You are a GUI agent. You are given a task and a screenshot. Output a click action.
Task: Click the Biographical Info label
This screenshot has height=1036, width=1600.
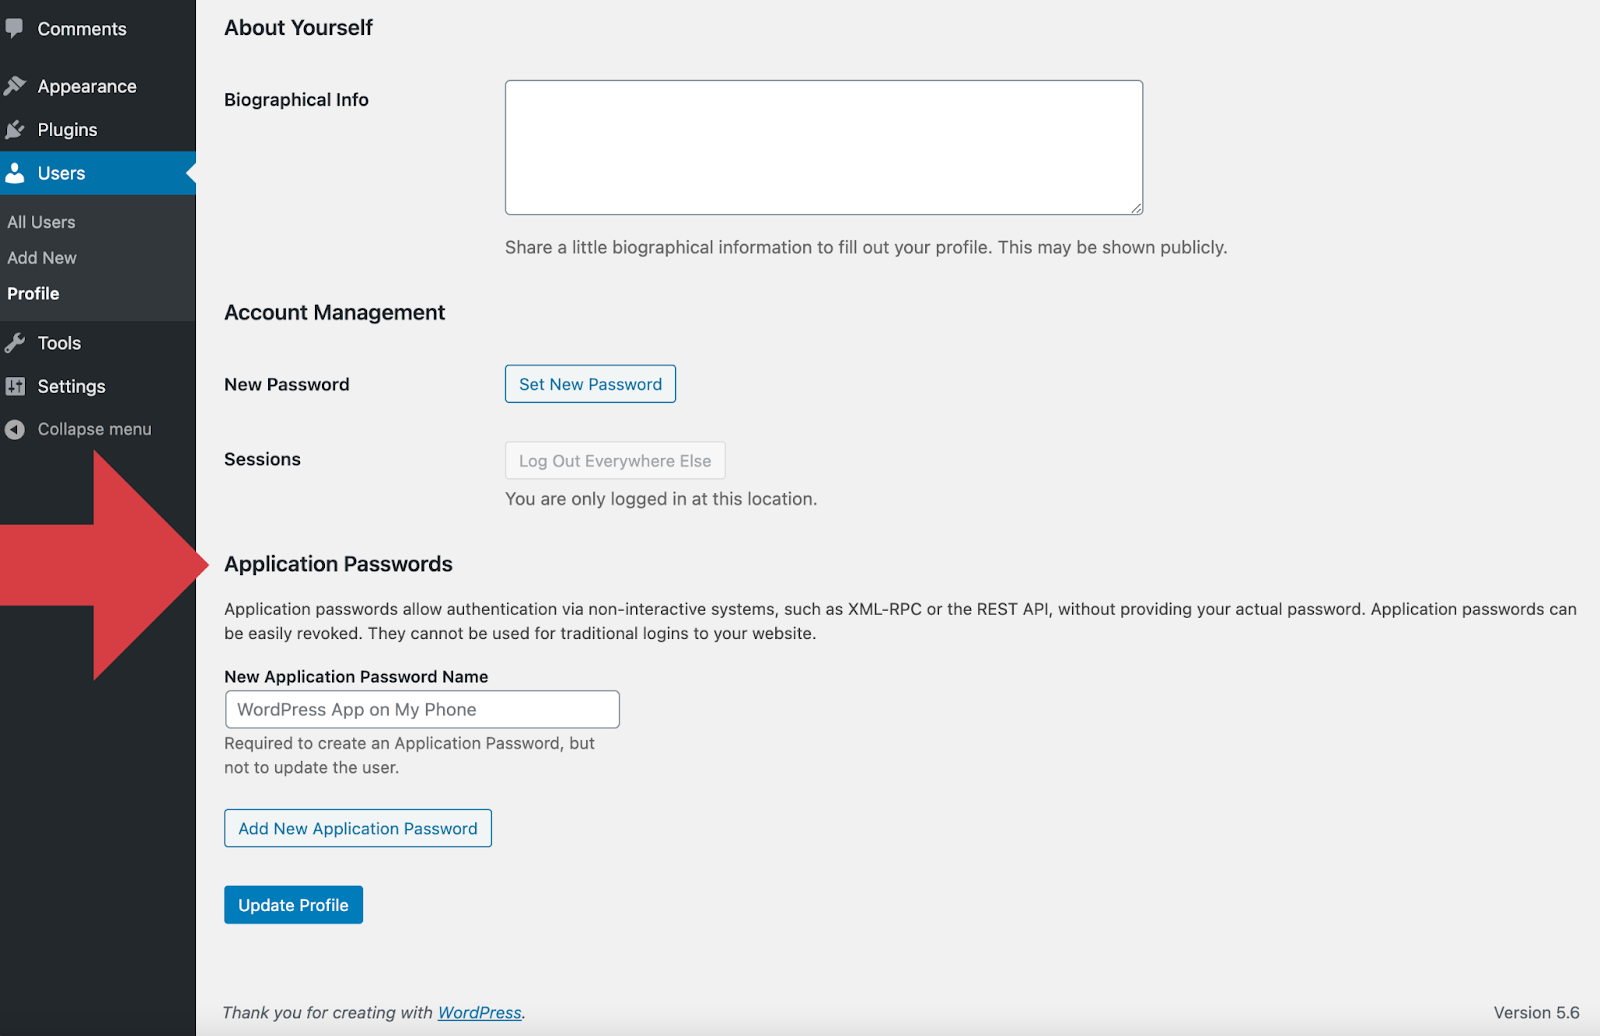(296, 100)
